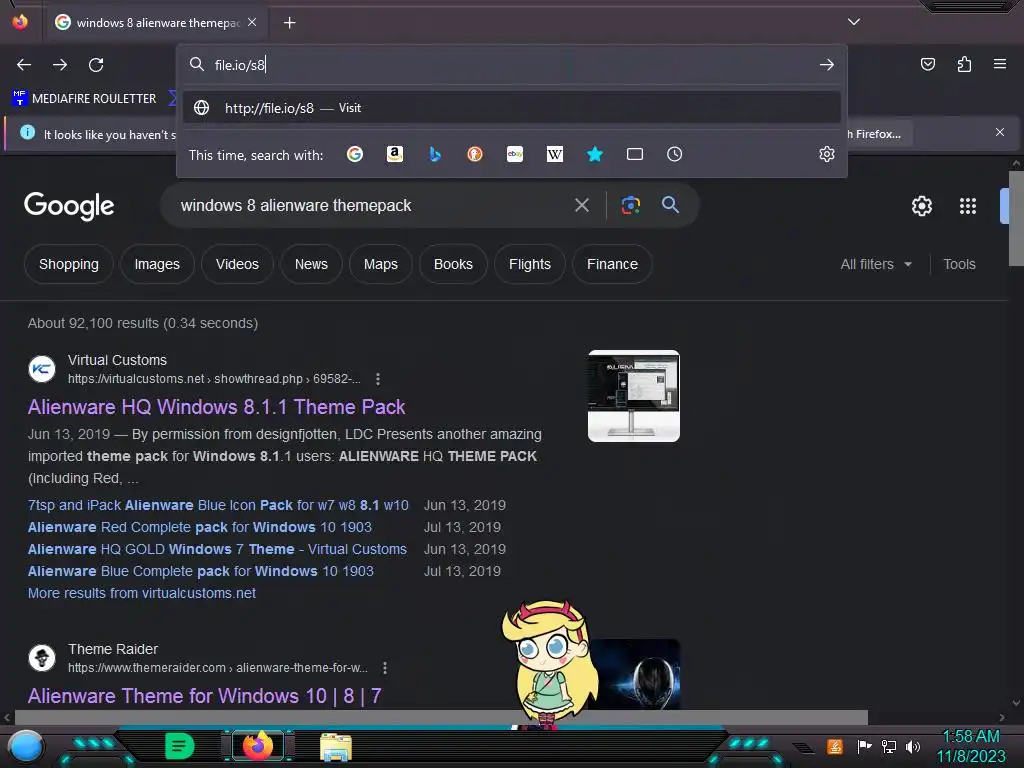1024x768 pixels.
Task: Filter results by Shopping
Action: click(x=69, y=264)
